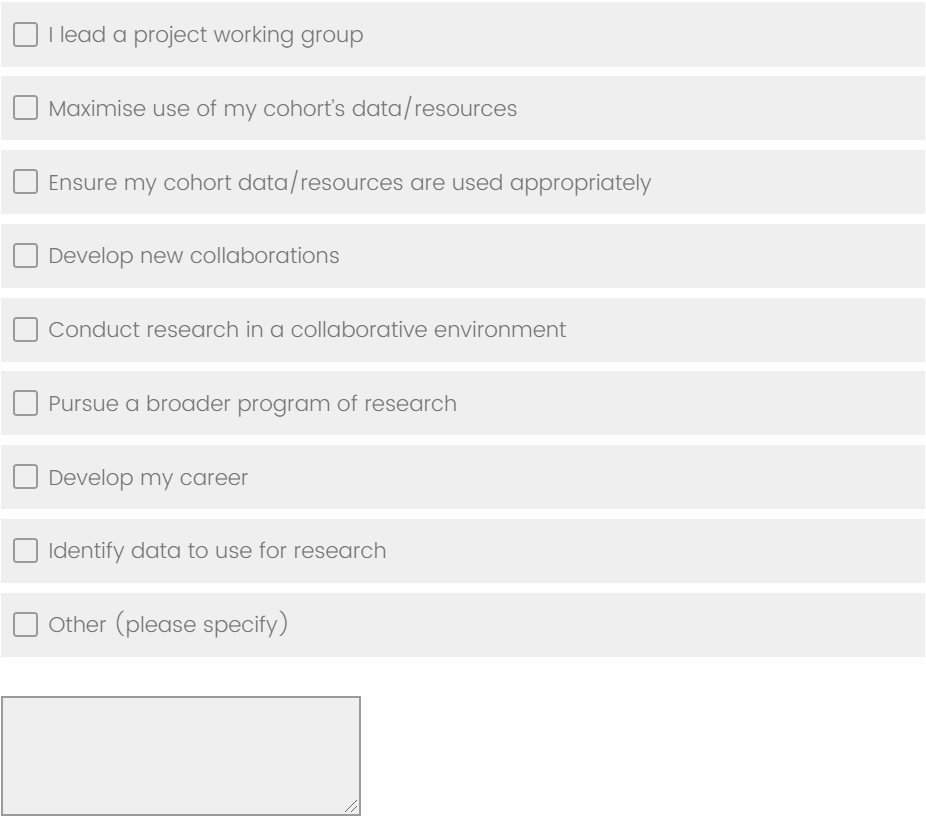Tick the 'Maximise use of my cohort's data/resources' checkbox
This screenshot has height=820, width=926.
(25, 108)
